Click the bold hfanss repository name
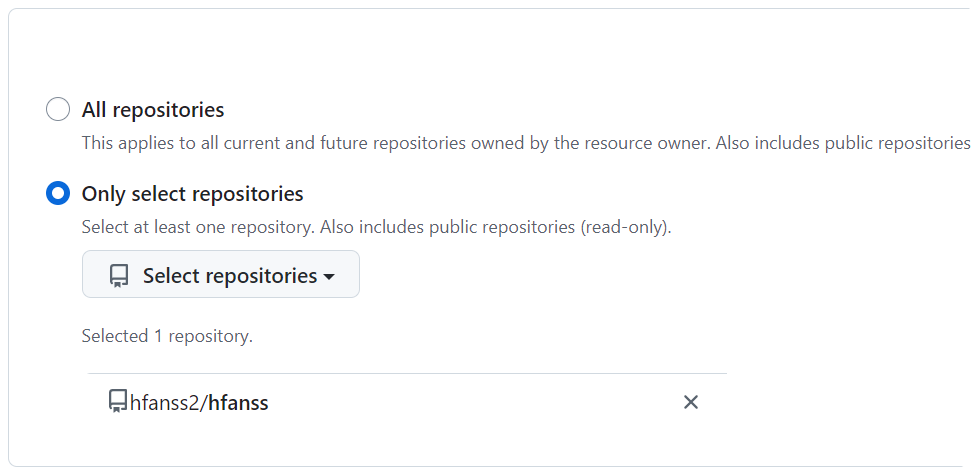971x468 pixels. click(238, 403)
